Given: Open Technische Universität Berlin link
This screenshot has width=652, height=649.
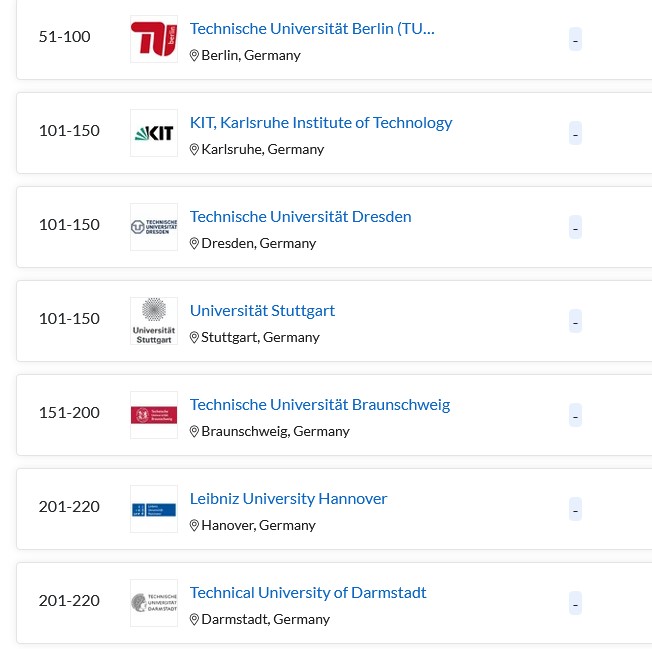Looking at the screenshot, I should pos(312,29).
